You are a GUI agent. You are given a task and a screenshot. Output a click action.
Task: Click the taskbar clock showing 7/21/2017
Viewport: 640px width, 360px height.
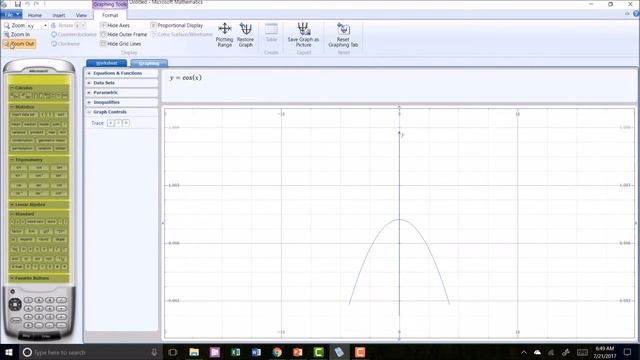point(604,352)
